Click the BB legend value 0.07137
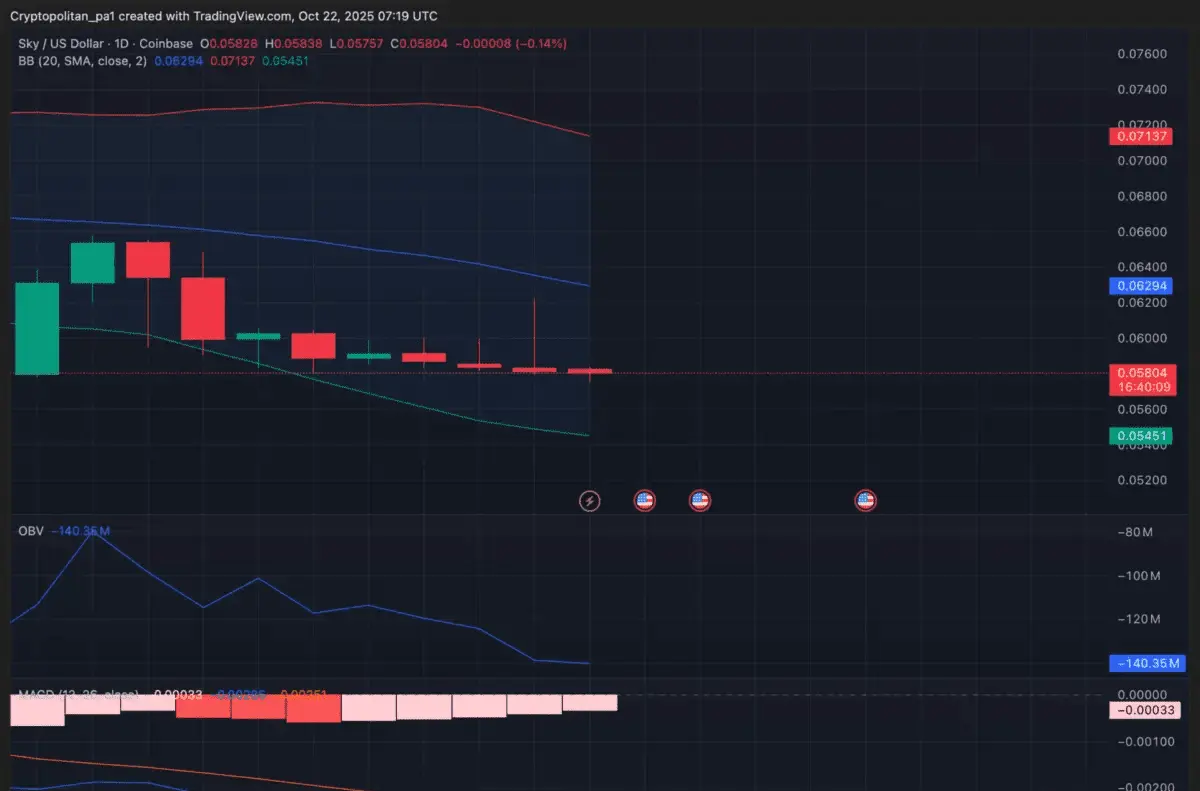The width and height of the screenshot is (1200, 791). (x=232, y=61)
